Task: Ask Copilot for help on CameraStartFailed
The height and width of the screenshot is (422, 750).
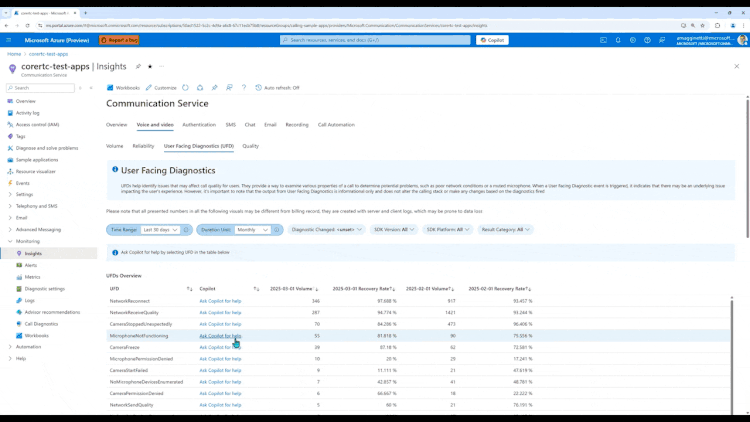Action: [220, 370]
